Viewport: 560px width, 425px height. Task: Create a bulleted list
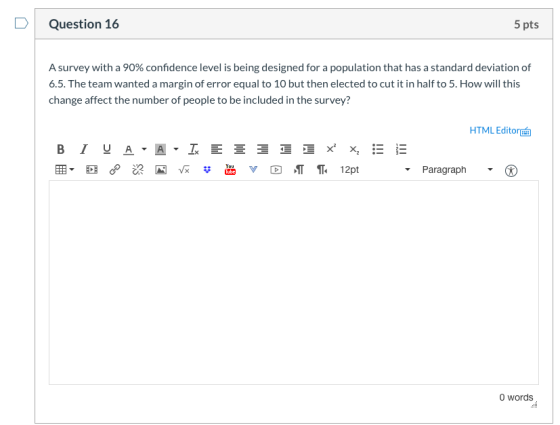coord(378,149)
